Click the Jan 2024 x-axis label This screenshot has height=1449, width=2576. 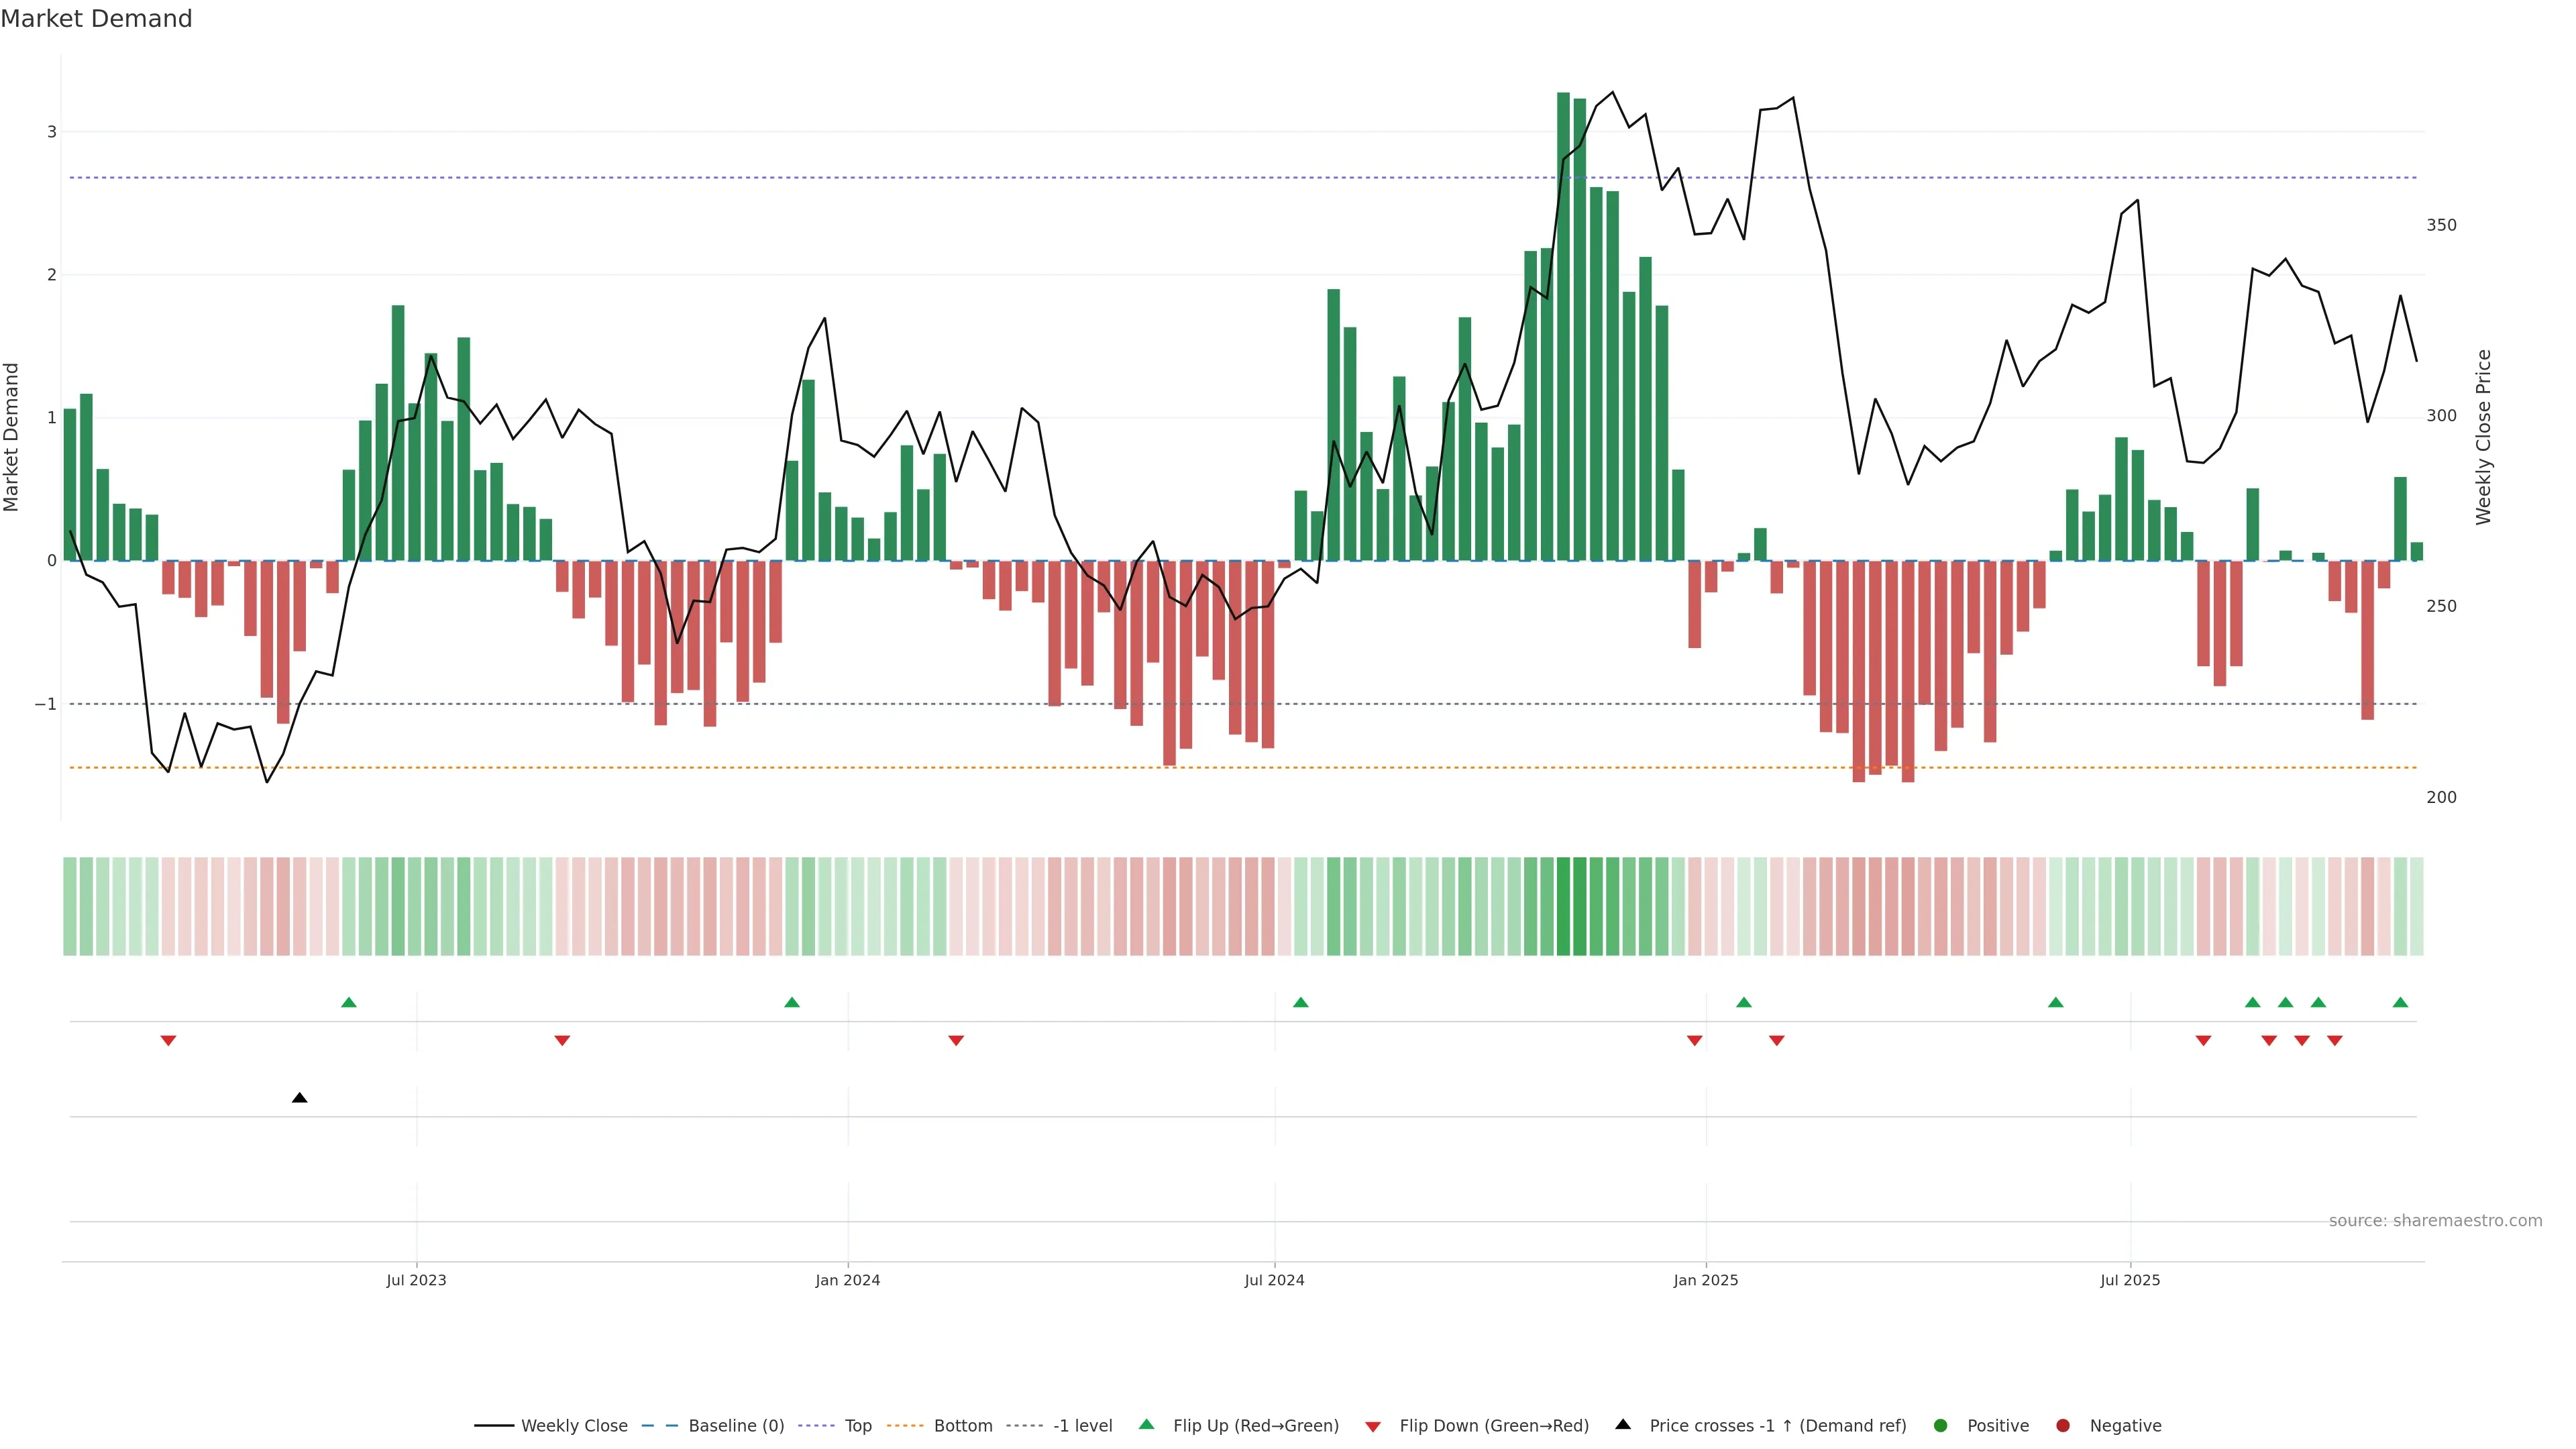847,1280
